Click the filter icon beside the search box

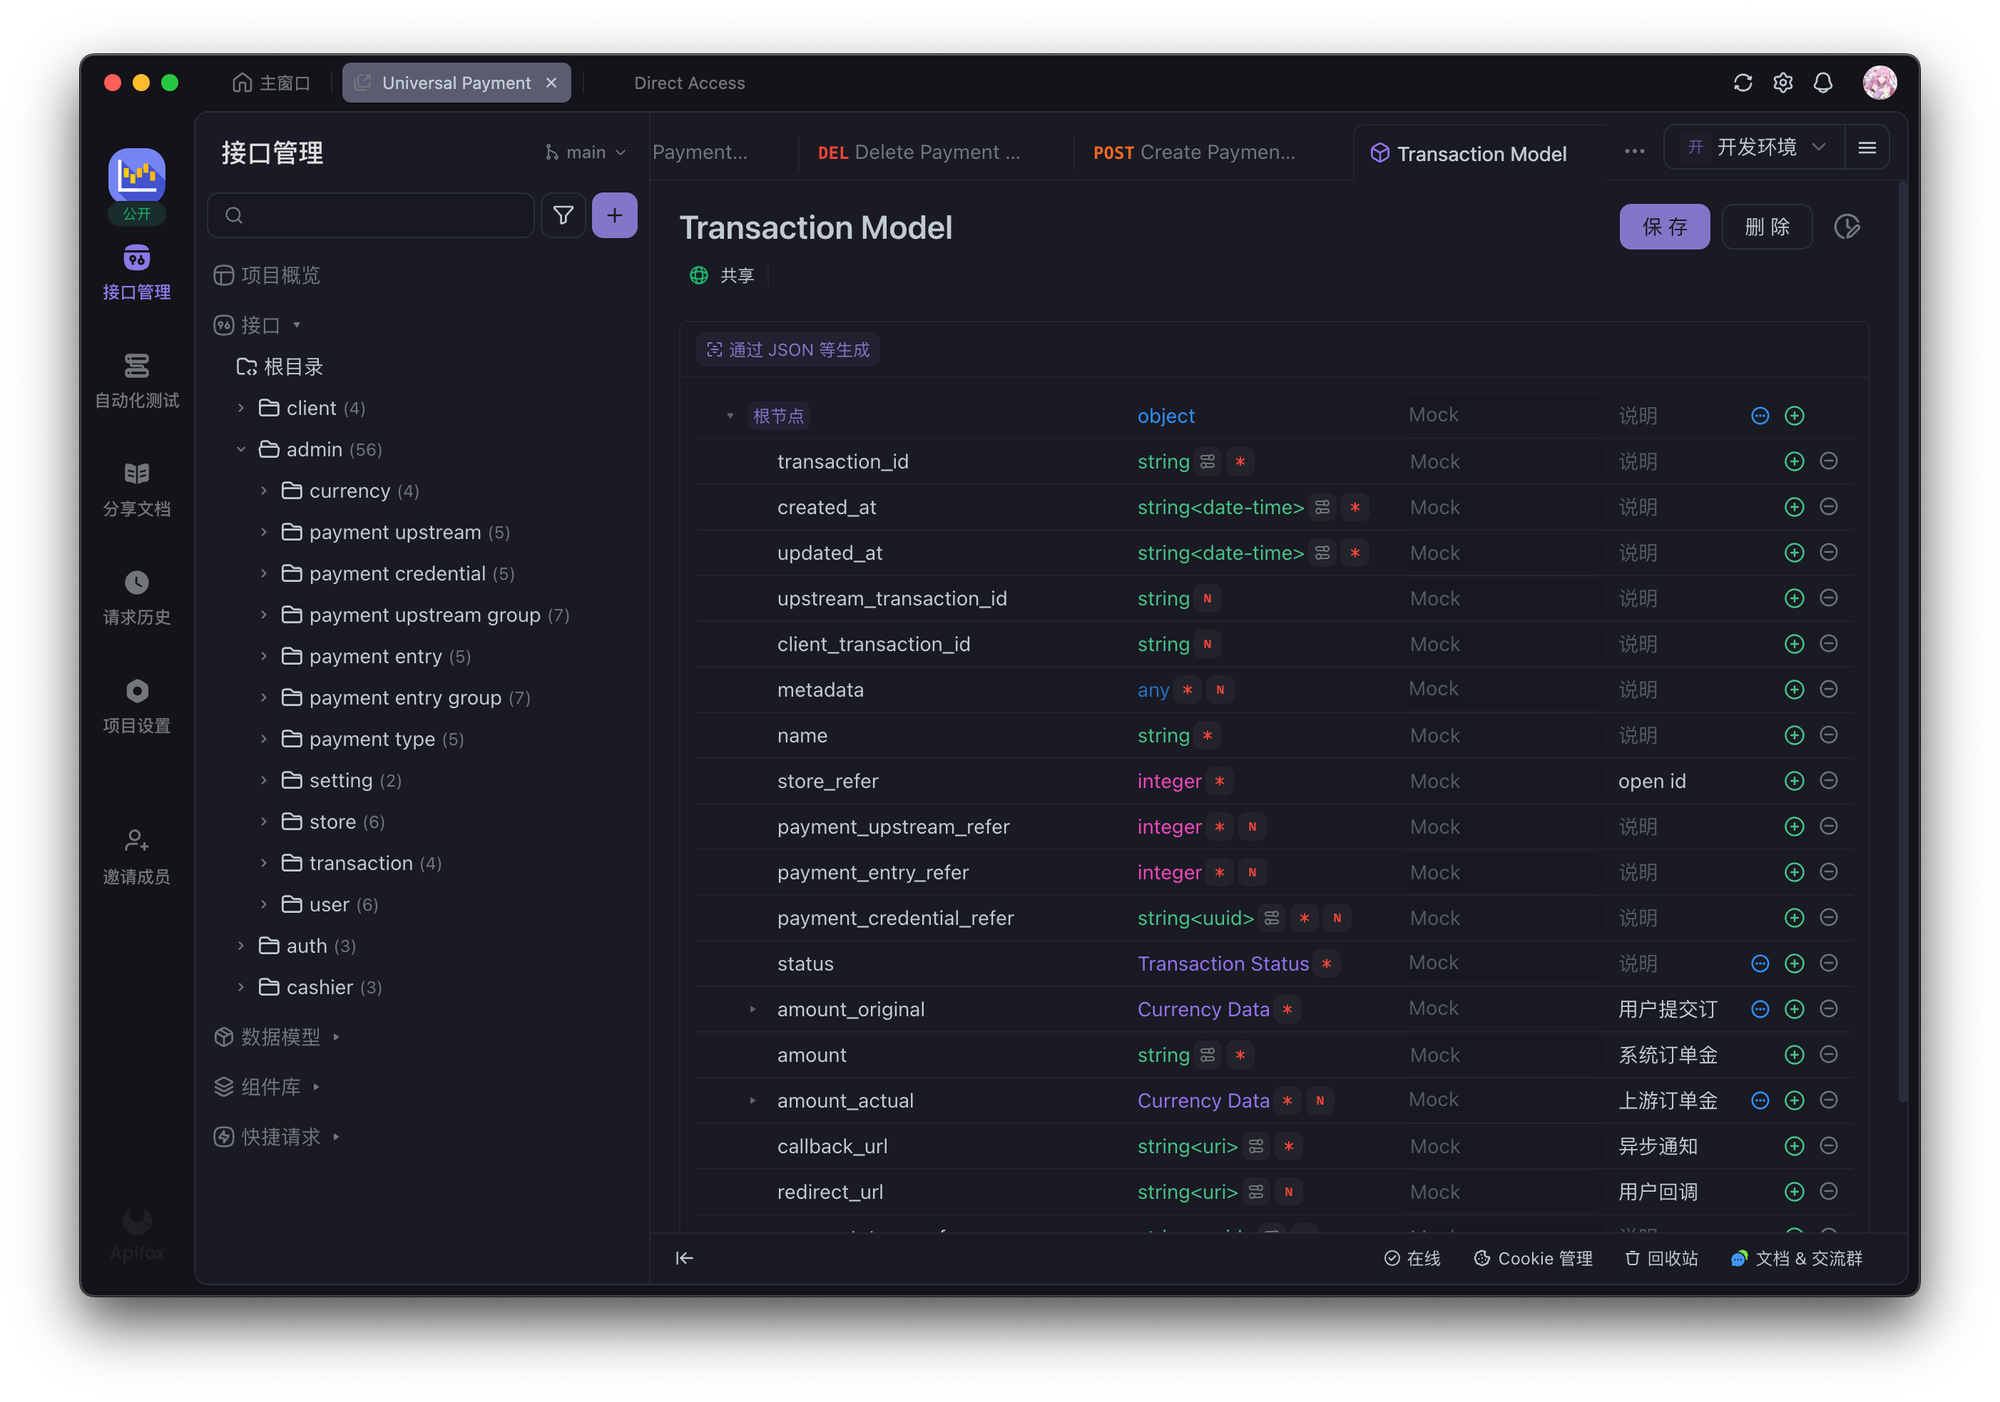[563, 214]
